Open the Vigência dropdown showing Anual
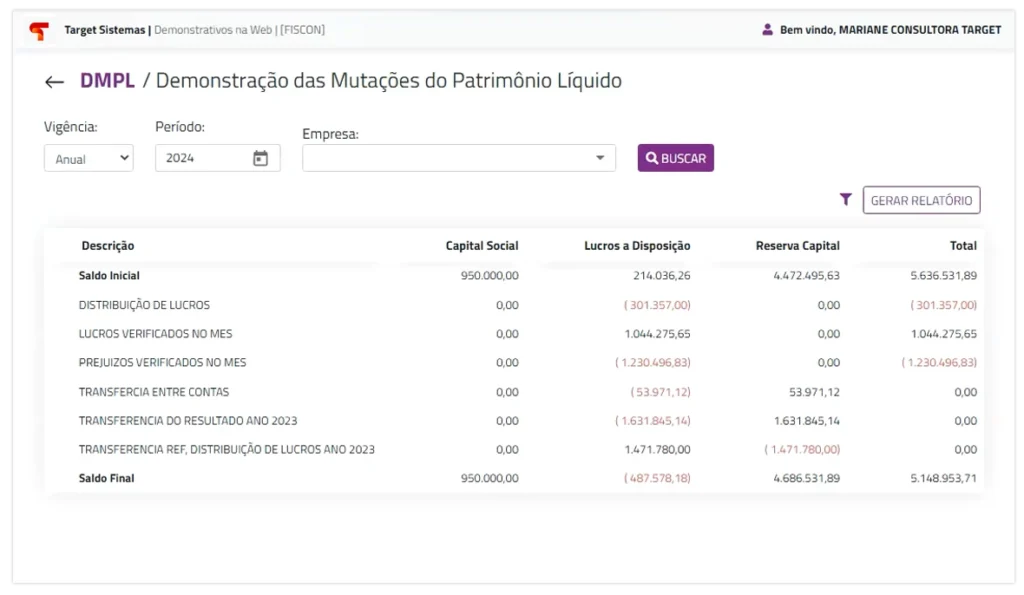 (88, 157)
